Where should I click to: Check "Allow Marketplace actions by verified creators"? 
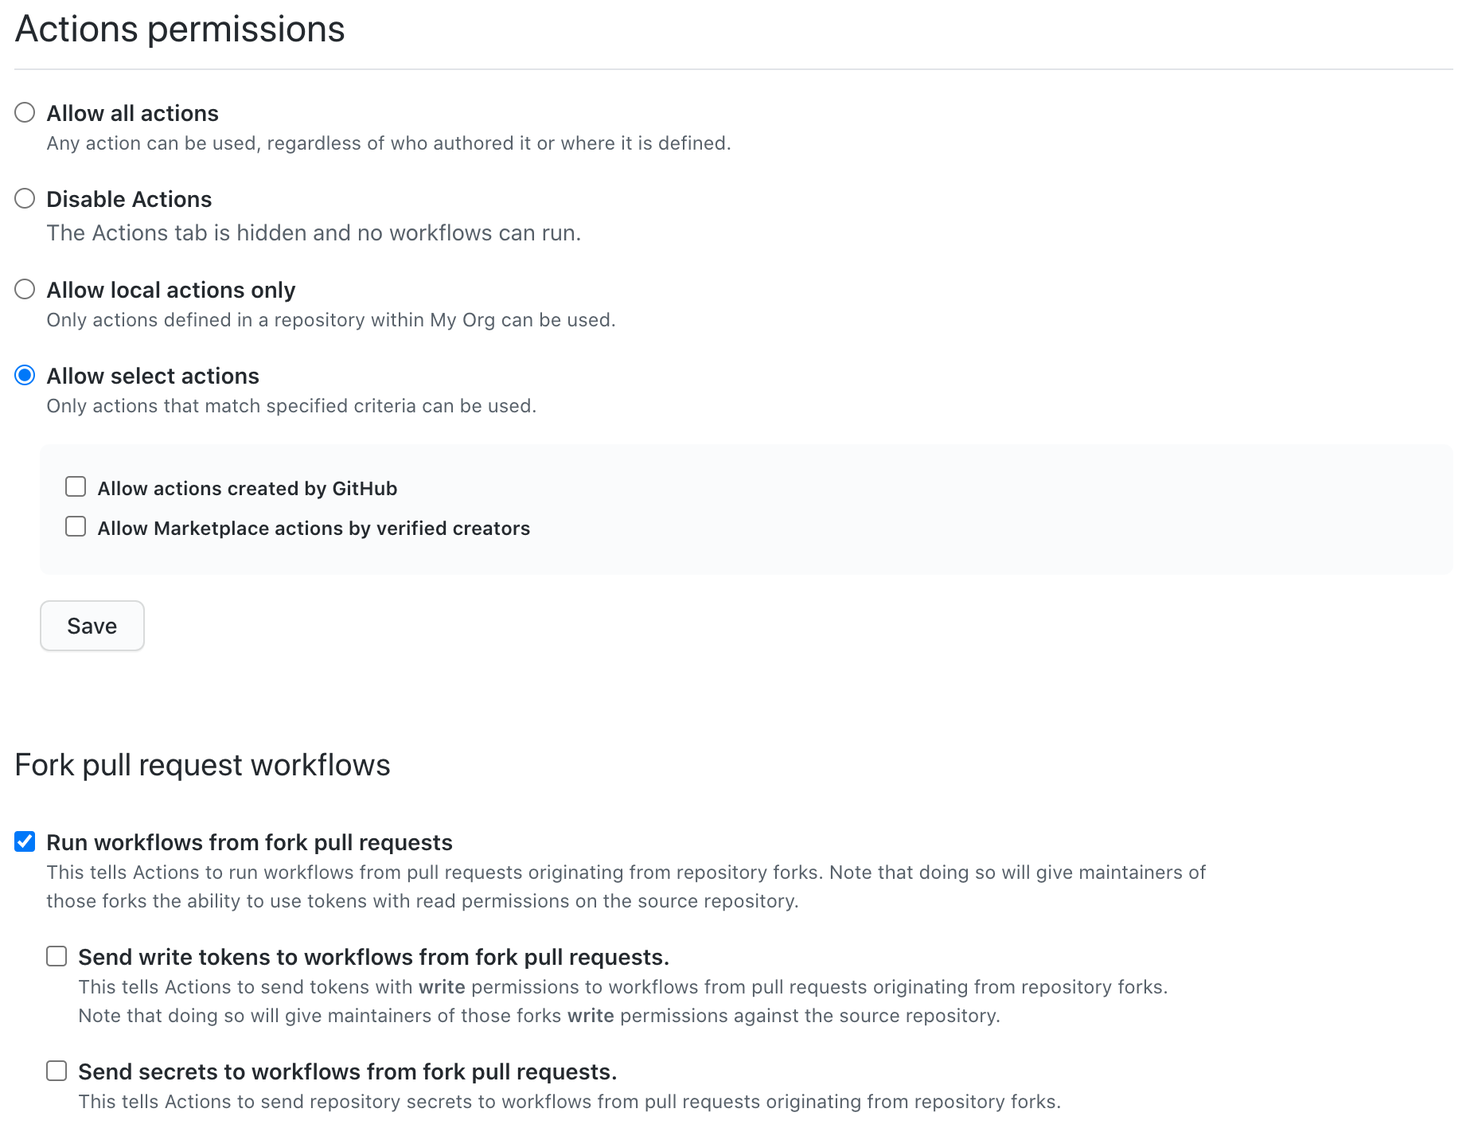pos(75,526)
